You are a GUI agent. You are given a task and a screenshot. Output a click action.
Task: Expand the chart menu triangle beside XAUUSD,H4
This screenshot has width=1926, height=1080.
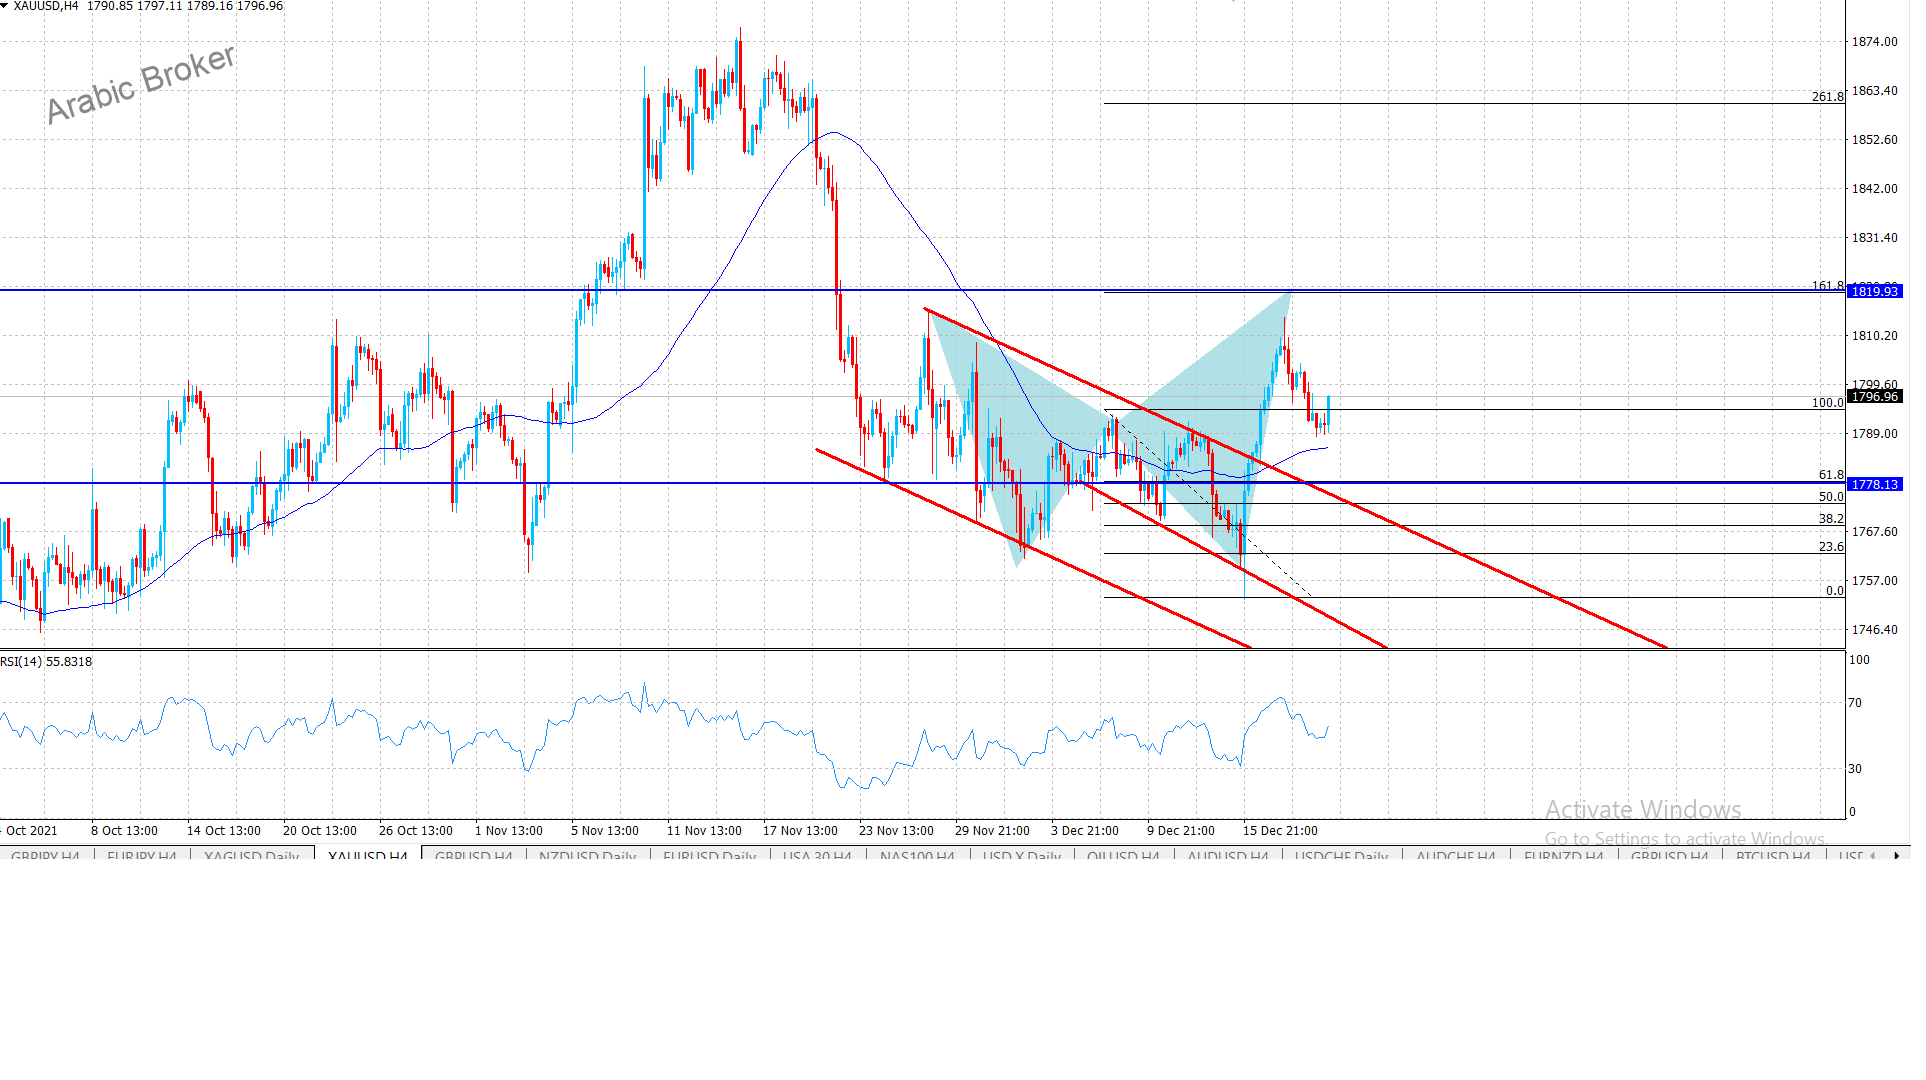pyautogui.click(x=5, y=6)
